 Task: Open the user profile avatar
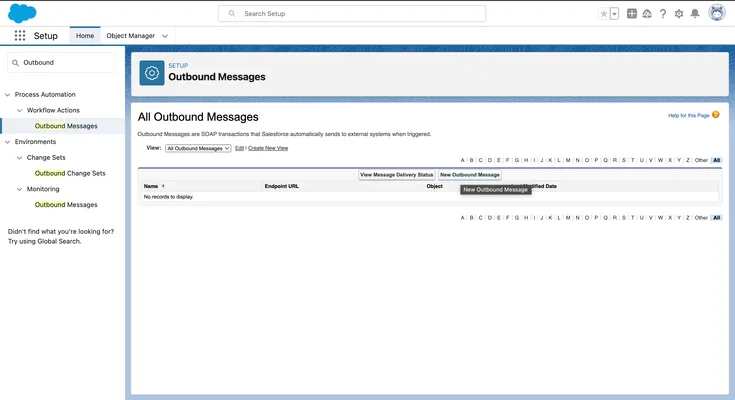[717, 13]
